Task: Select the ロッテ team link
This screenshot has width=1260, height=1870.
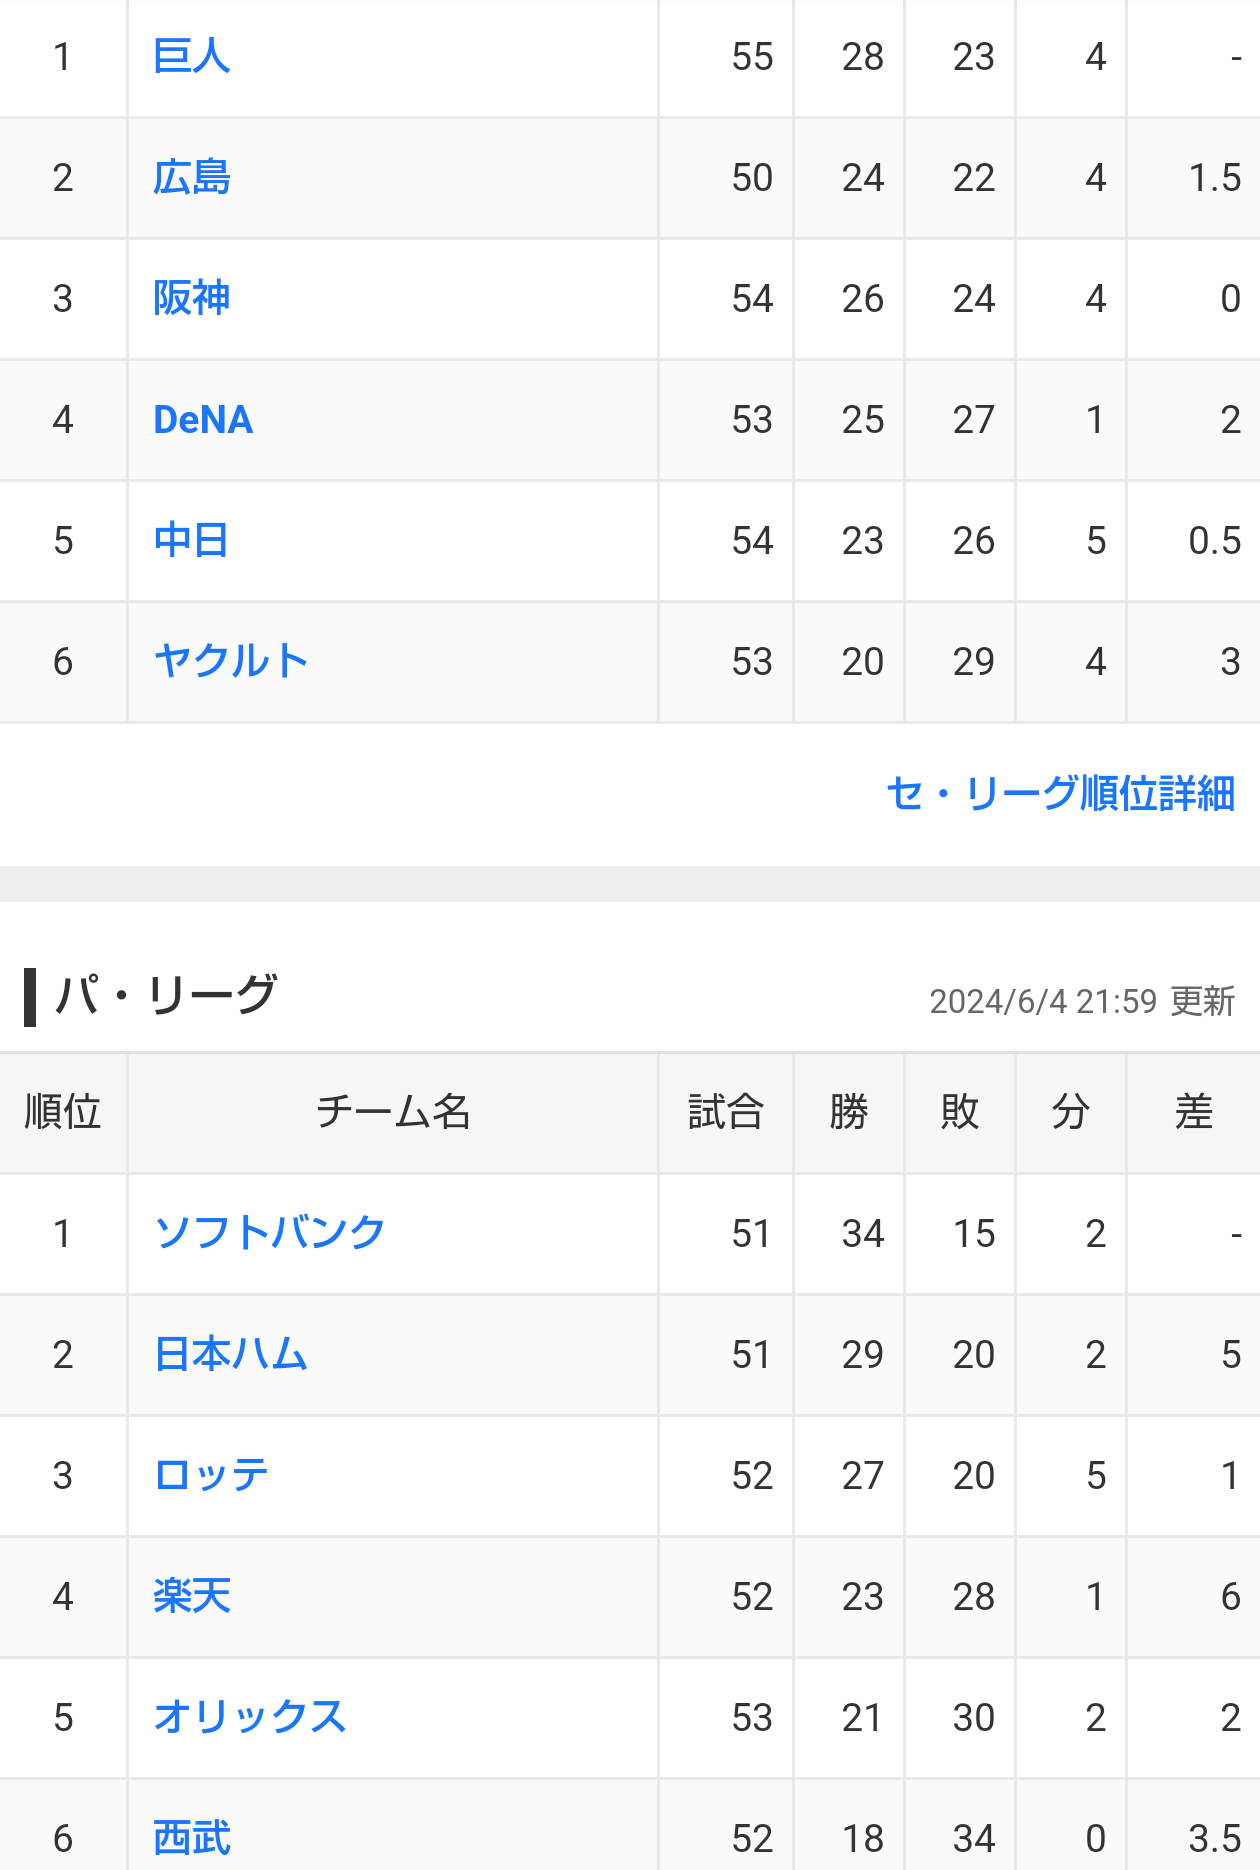Action: coord(211,1475)
